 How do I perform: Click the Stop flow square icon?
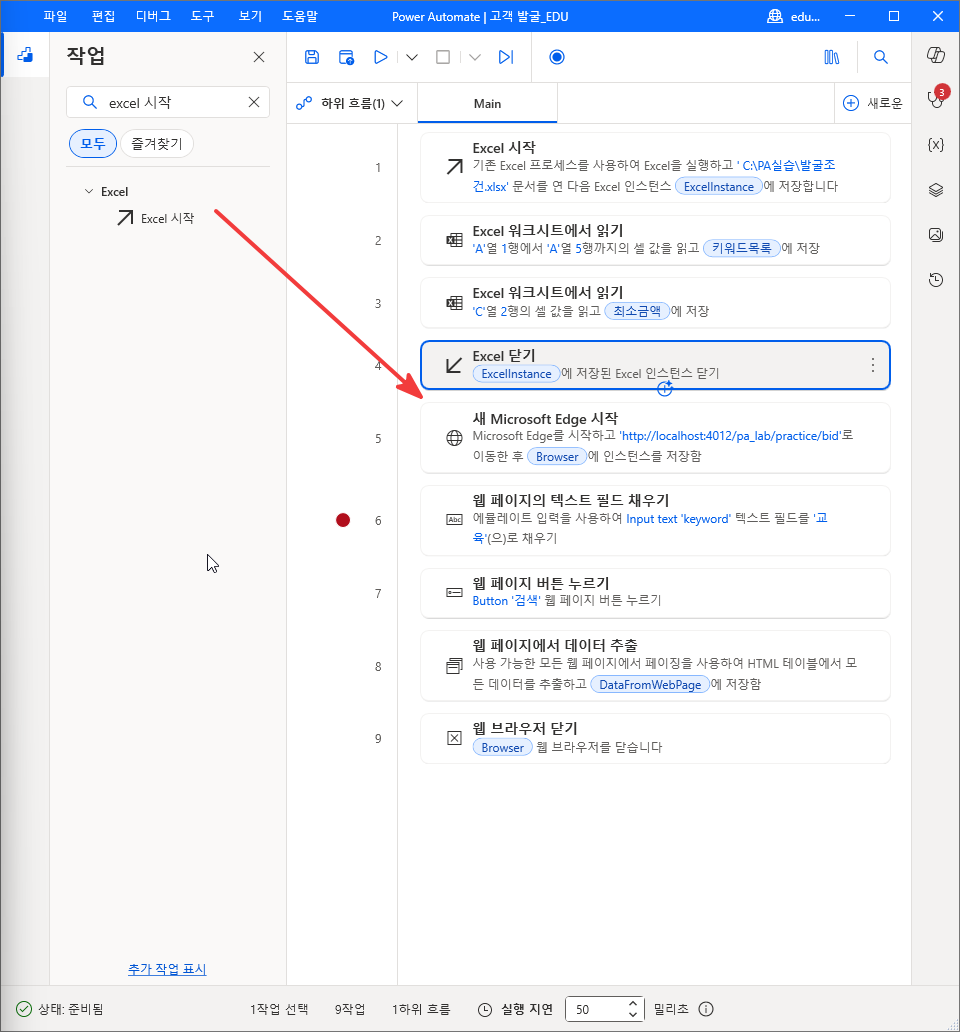pos(443,57)
